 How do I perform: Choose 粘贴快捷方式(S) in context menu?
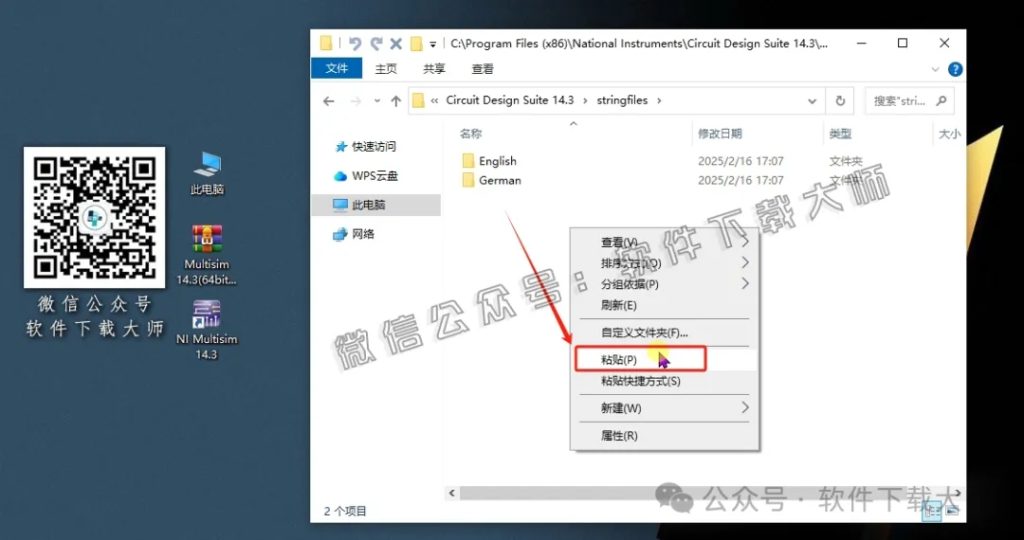pos(665,381)
